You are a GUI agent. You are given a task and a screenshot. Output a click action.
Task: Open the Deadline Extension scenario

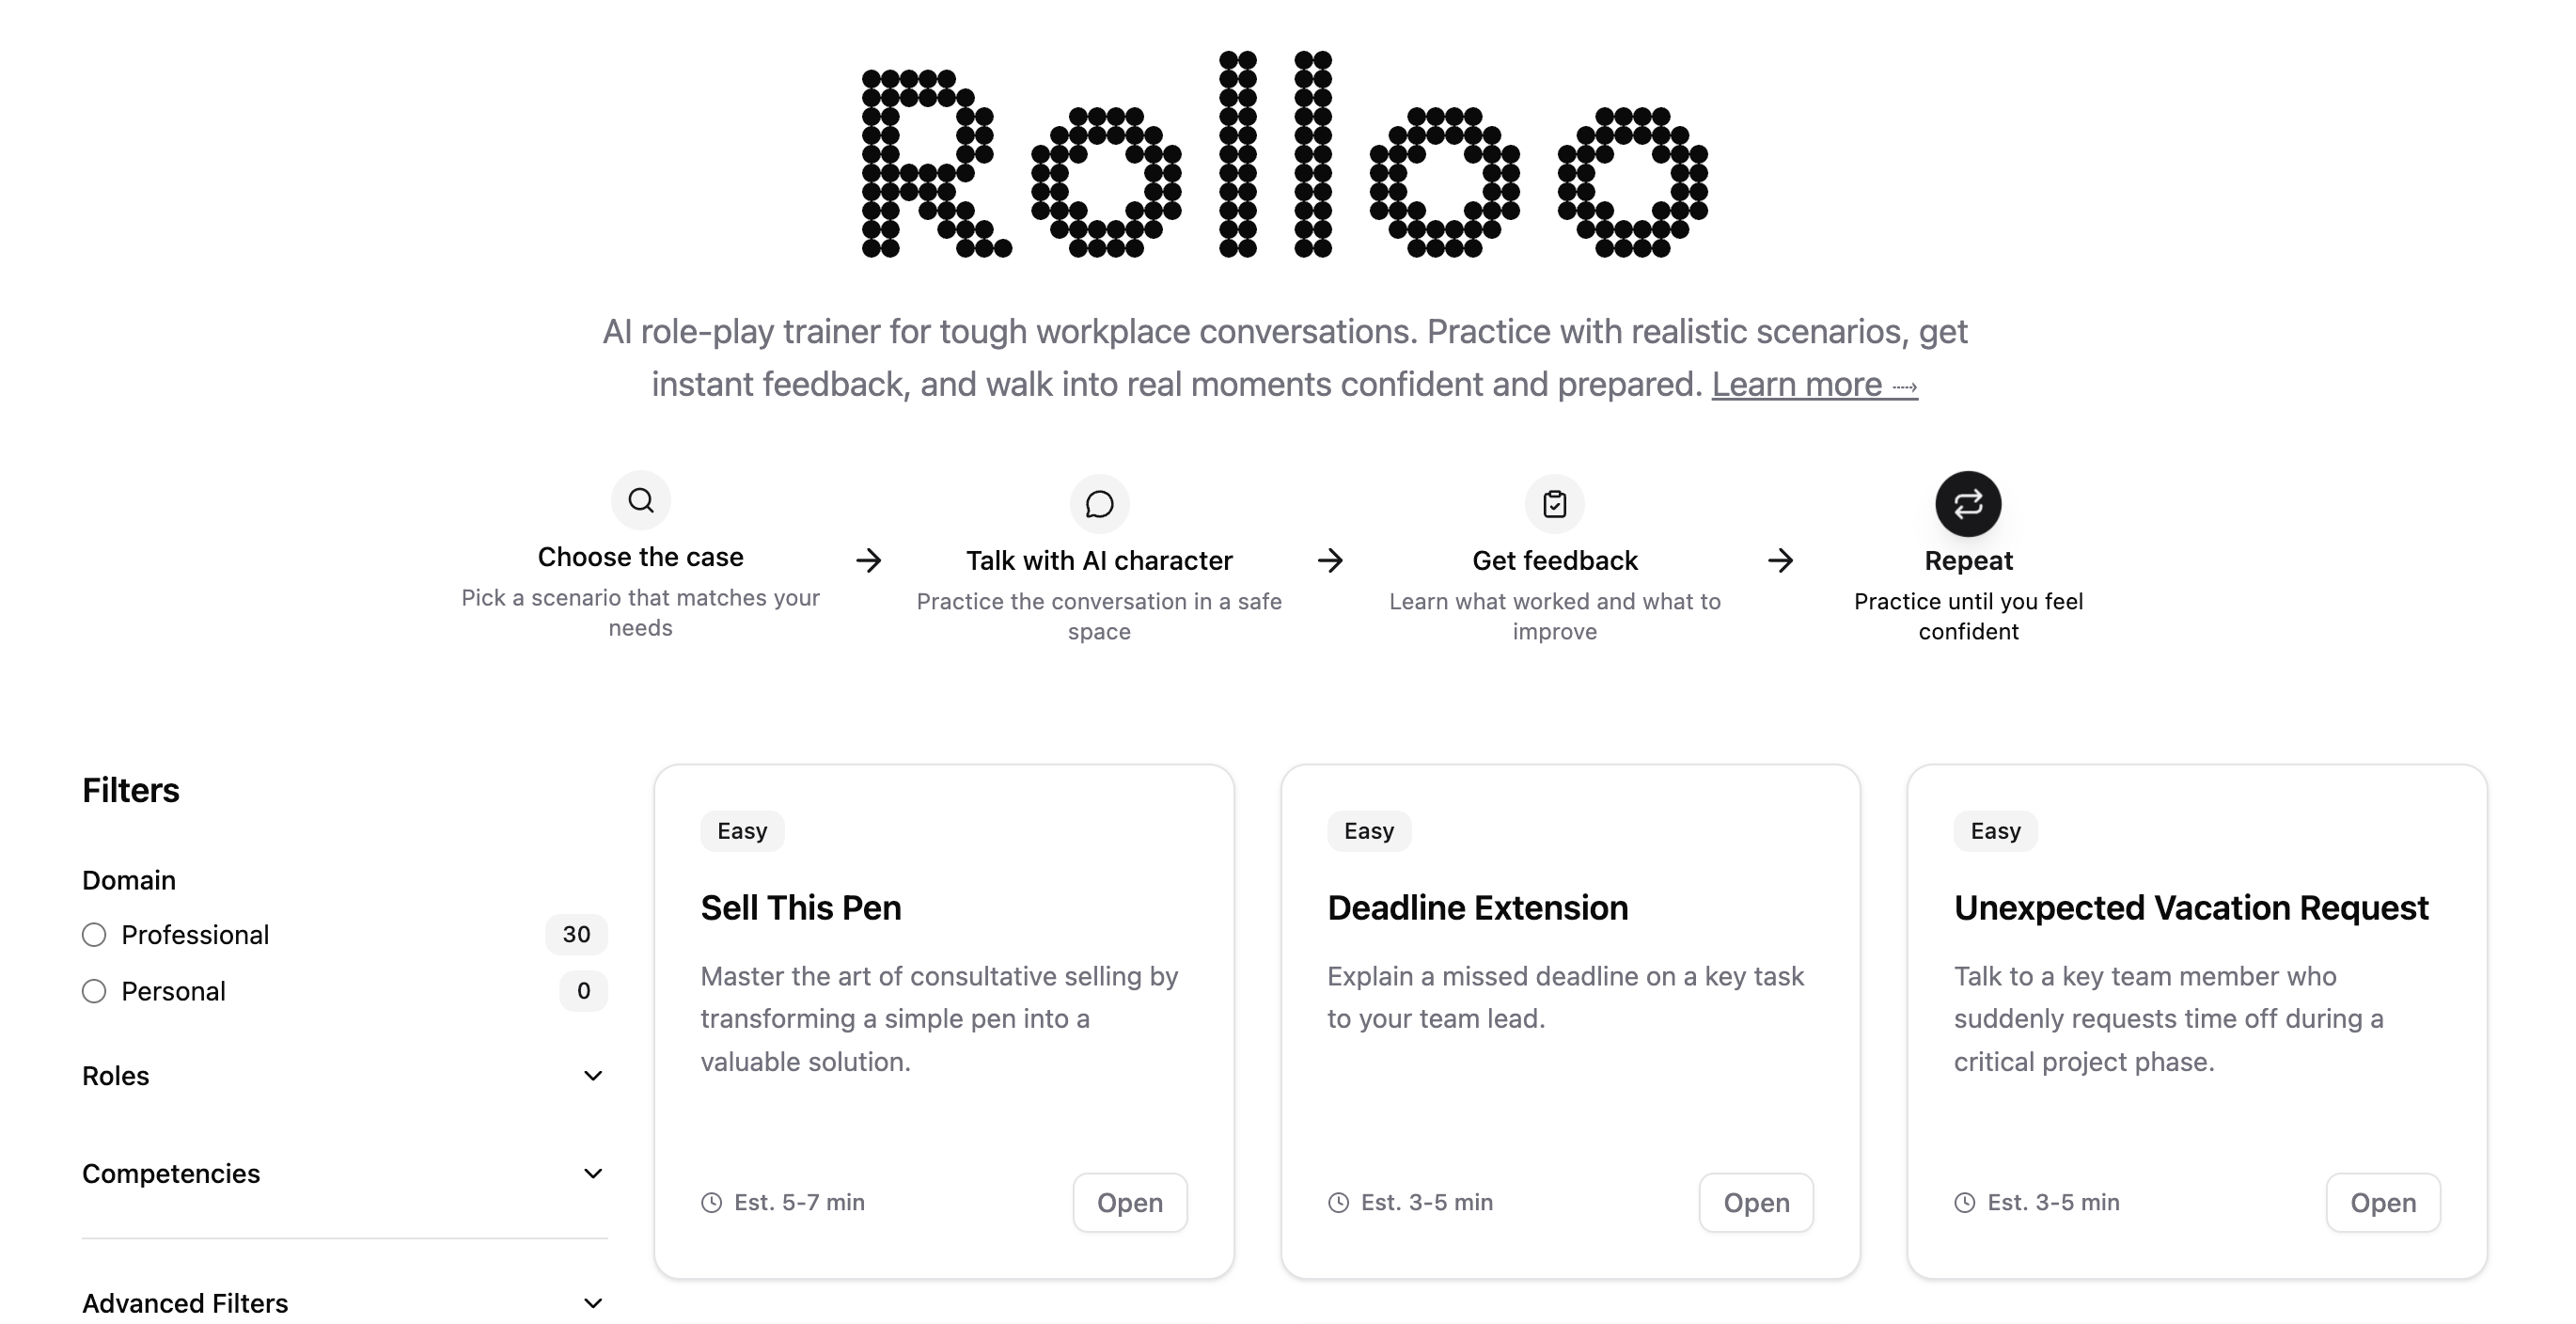click(1755, 1203)
